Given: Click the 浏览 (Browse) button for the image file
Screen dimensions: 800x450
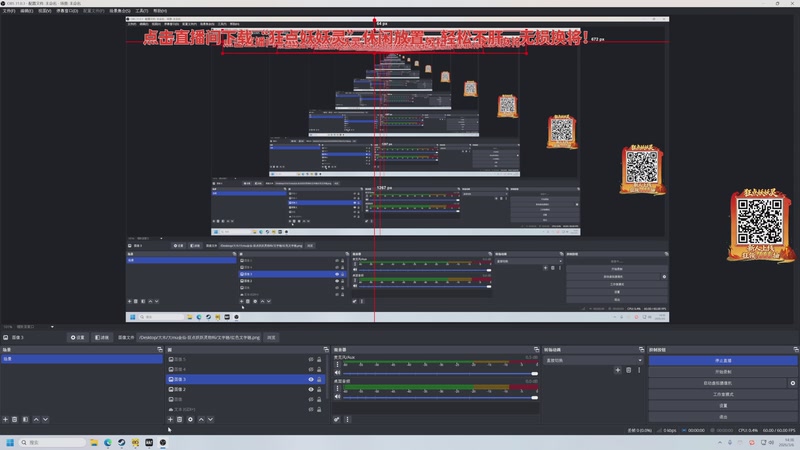Looking at the screenshot, I should click(271, 337).
